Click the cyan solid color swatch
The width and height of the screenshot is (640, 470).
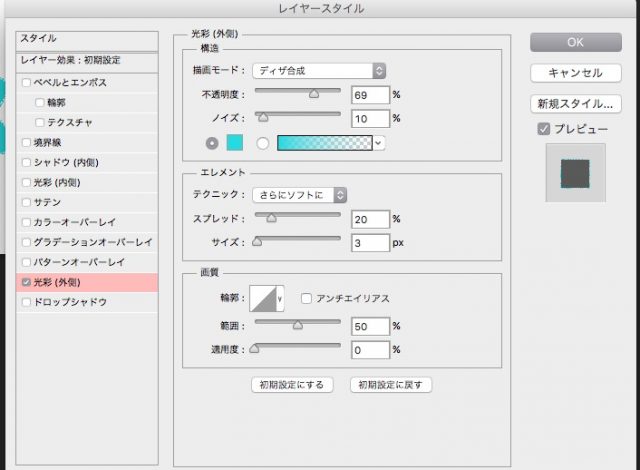(x=234, y=143)
